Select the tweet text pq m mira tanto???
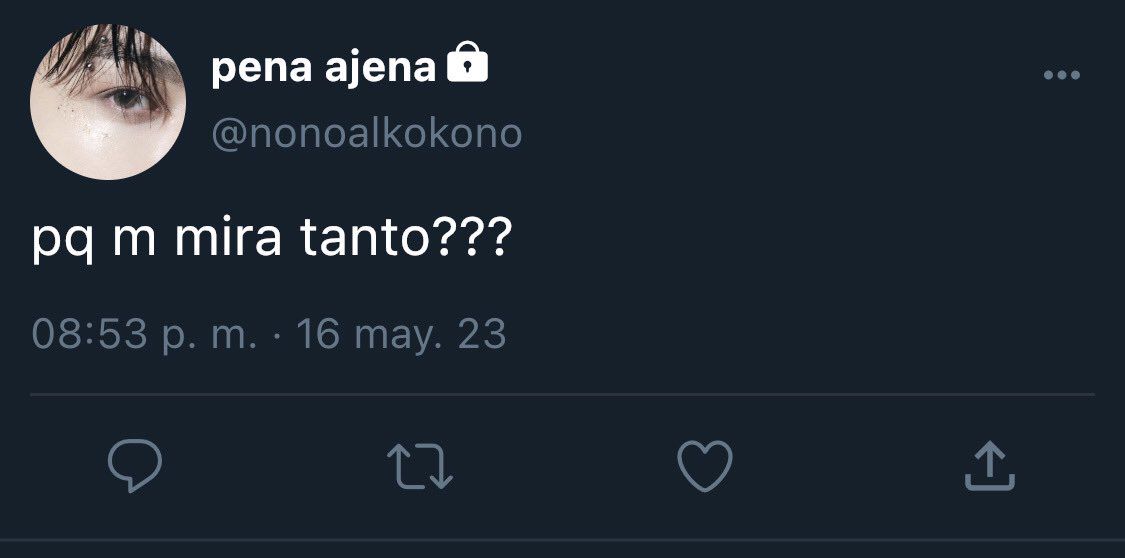The image size is (1125, 558). tap(272, 240)
